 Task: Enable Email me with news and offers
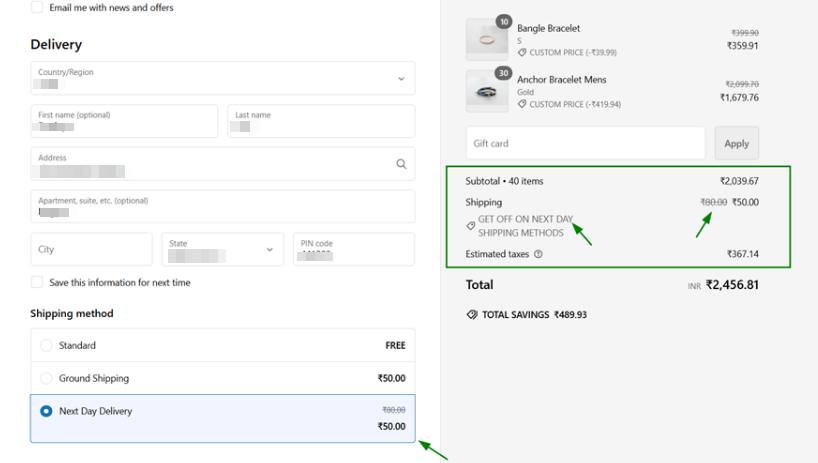pyautogui.click(x=37, y=7)
